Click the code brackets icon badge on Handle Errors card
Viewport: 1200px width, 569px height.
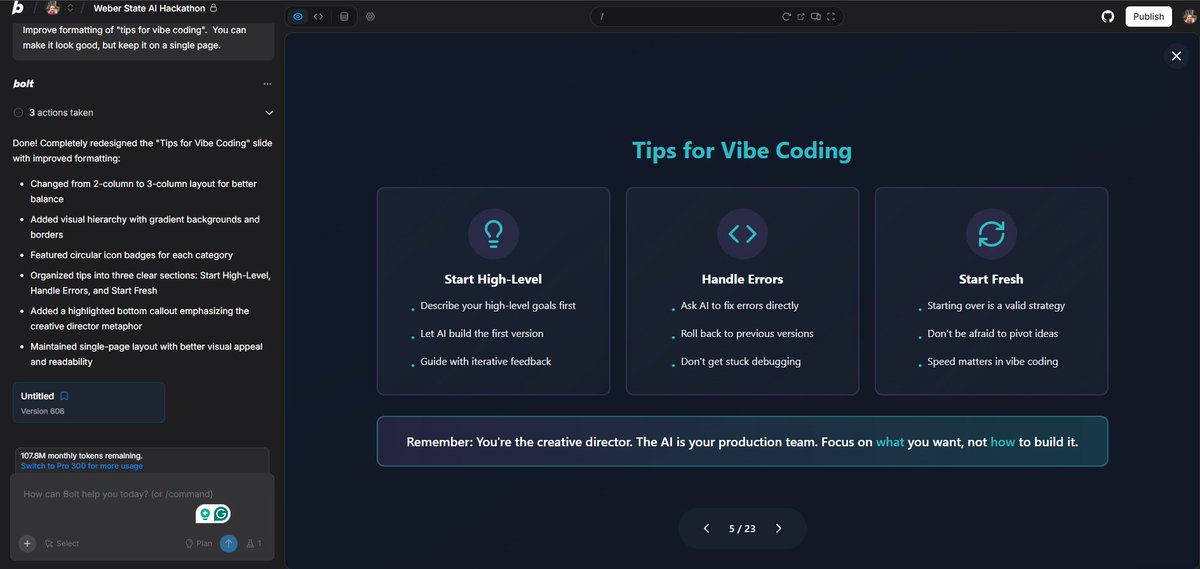click(742, 234)
